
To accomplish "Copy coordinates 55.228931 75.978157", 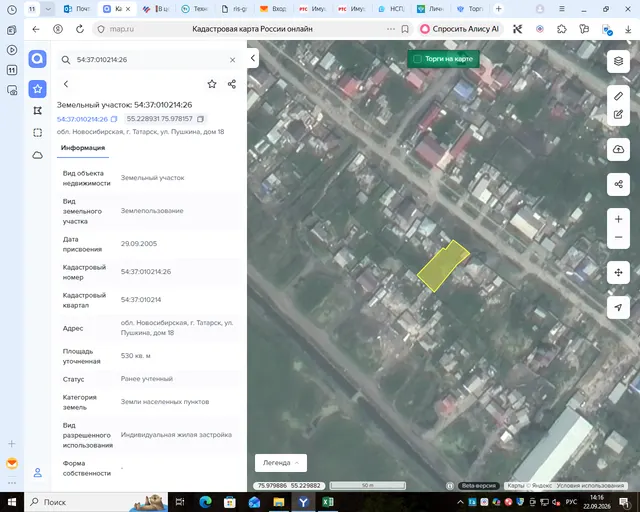I will [x=200, y=119].
